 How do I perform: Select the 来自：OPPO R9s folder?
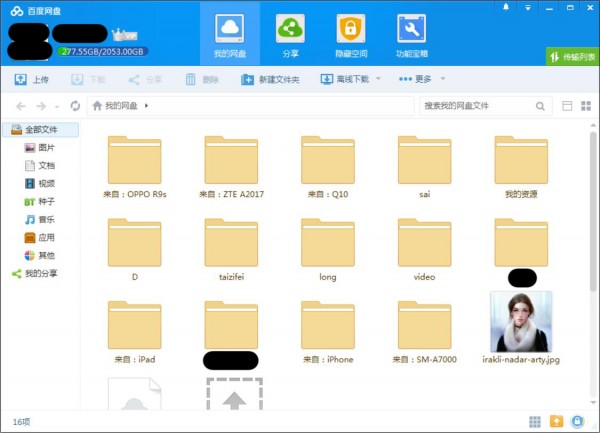coord(135,167)
